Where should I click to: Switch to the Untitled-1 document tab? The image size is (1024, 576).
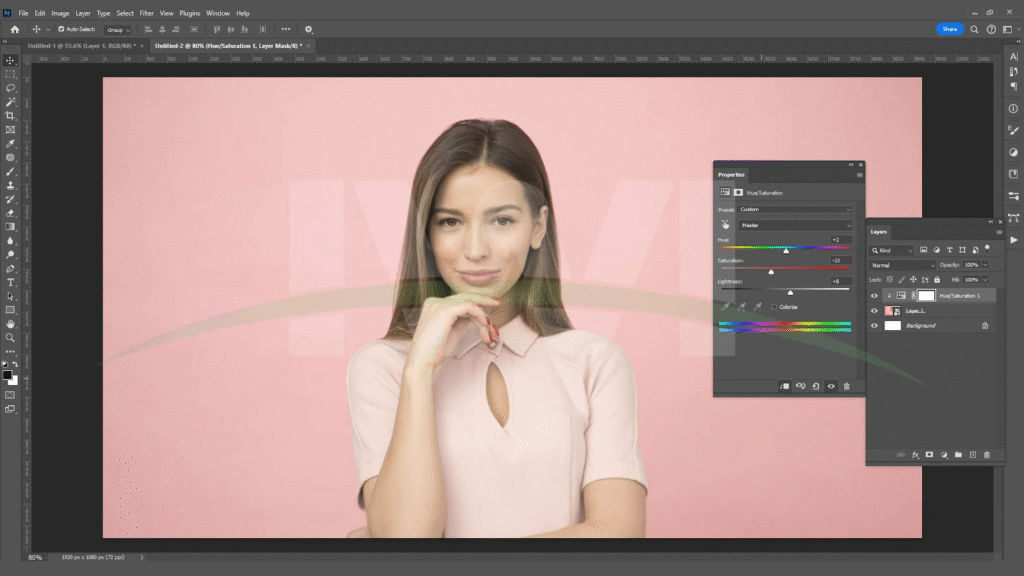pos(83,46)
